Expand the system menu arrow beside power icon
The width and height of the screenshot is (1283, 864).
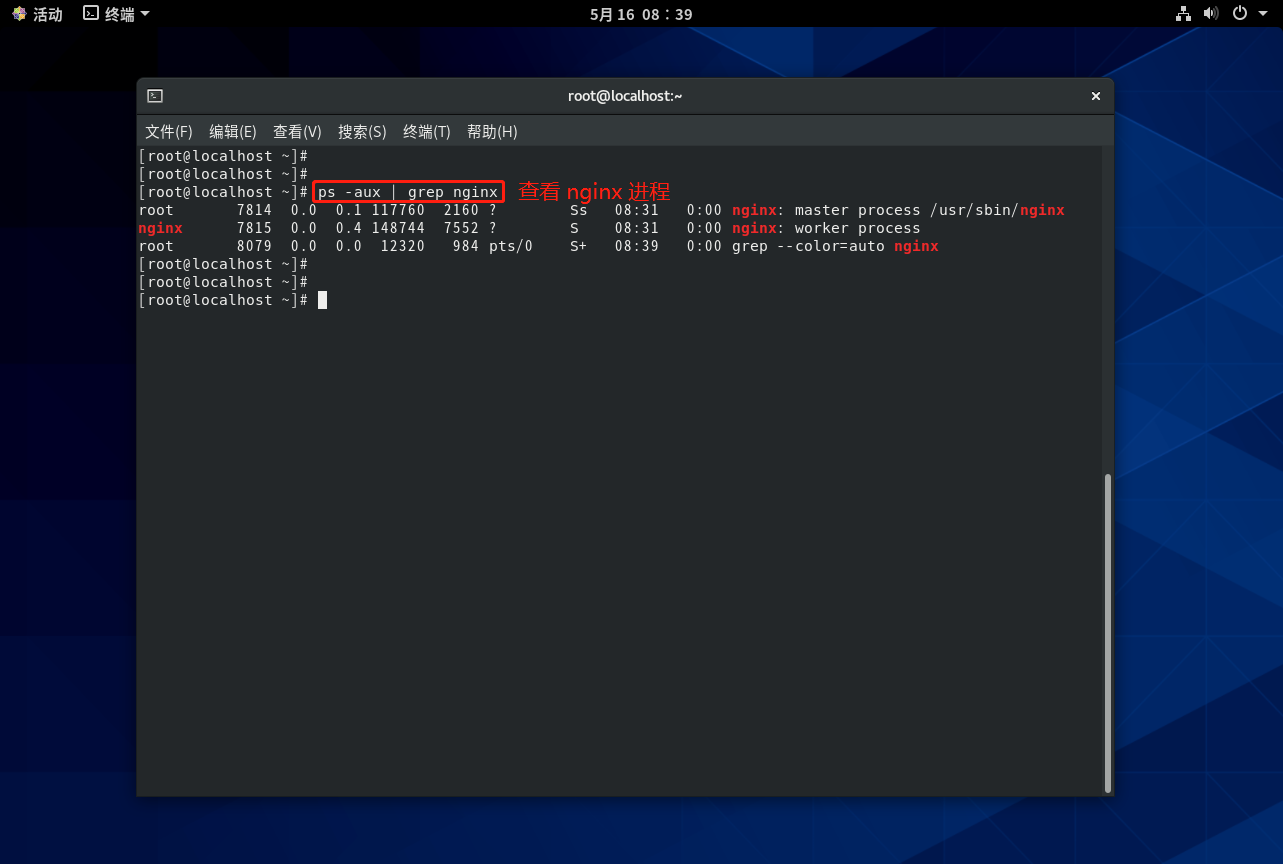(1263, 14)
